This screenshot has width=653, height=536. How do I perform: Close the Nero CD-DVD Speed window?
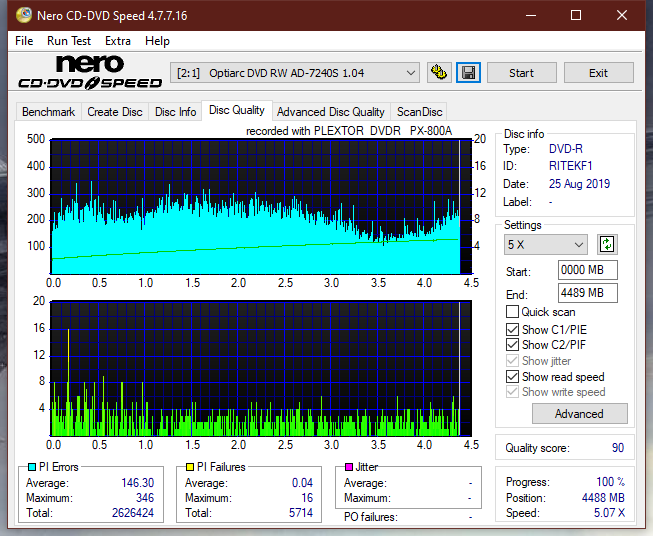point(622,15)
